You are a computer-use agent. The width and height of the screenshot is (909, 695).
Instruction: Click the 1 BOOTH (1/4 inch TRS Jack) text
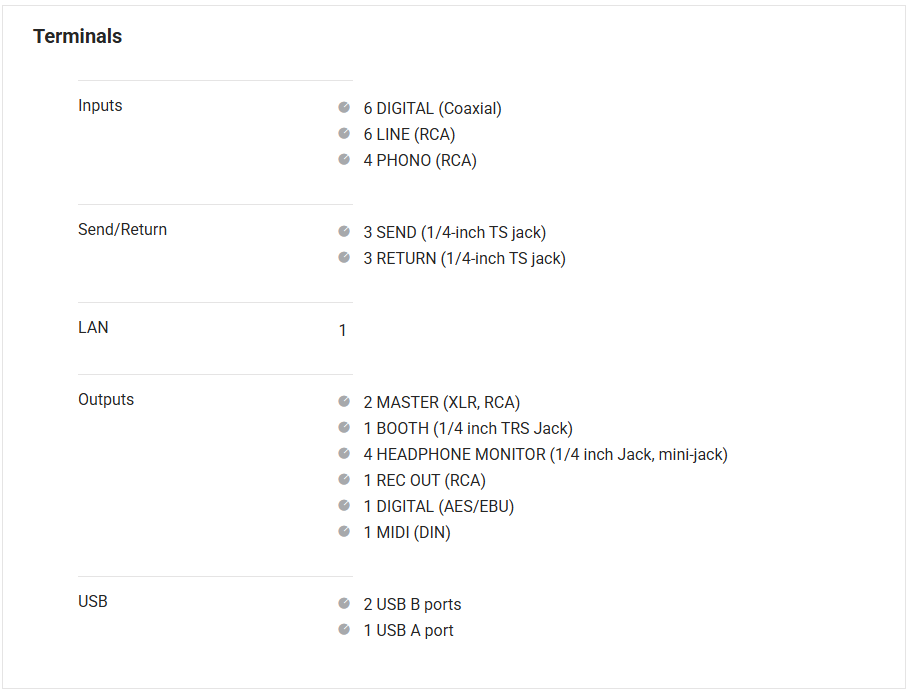point(468,429)
